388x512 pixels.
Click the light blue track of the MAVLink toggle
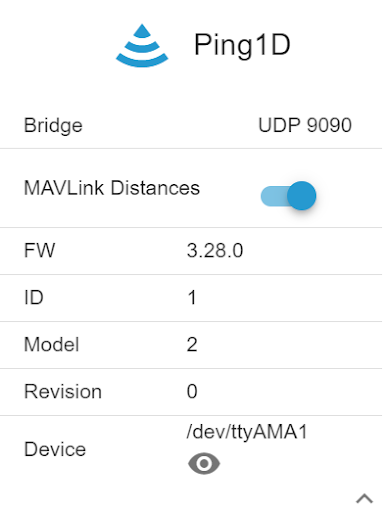274,196
